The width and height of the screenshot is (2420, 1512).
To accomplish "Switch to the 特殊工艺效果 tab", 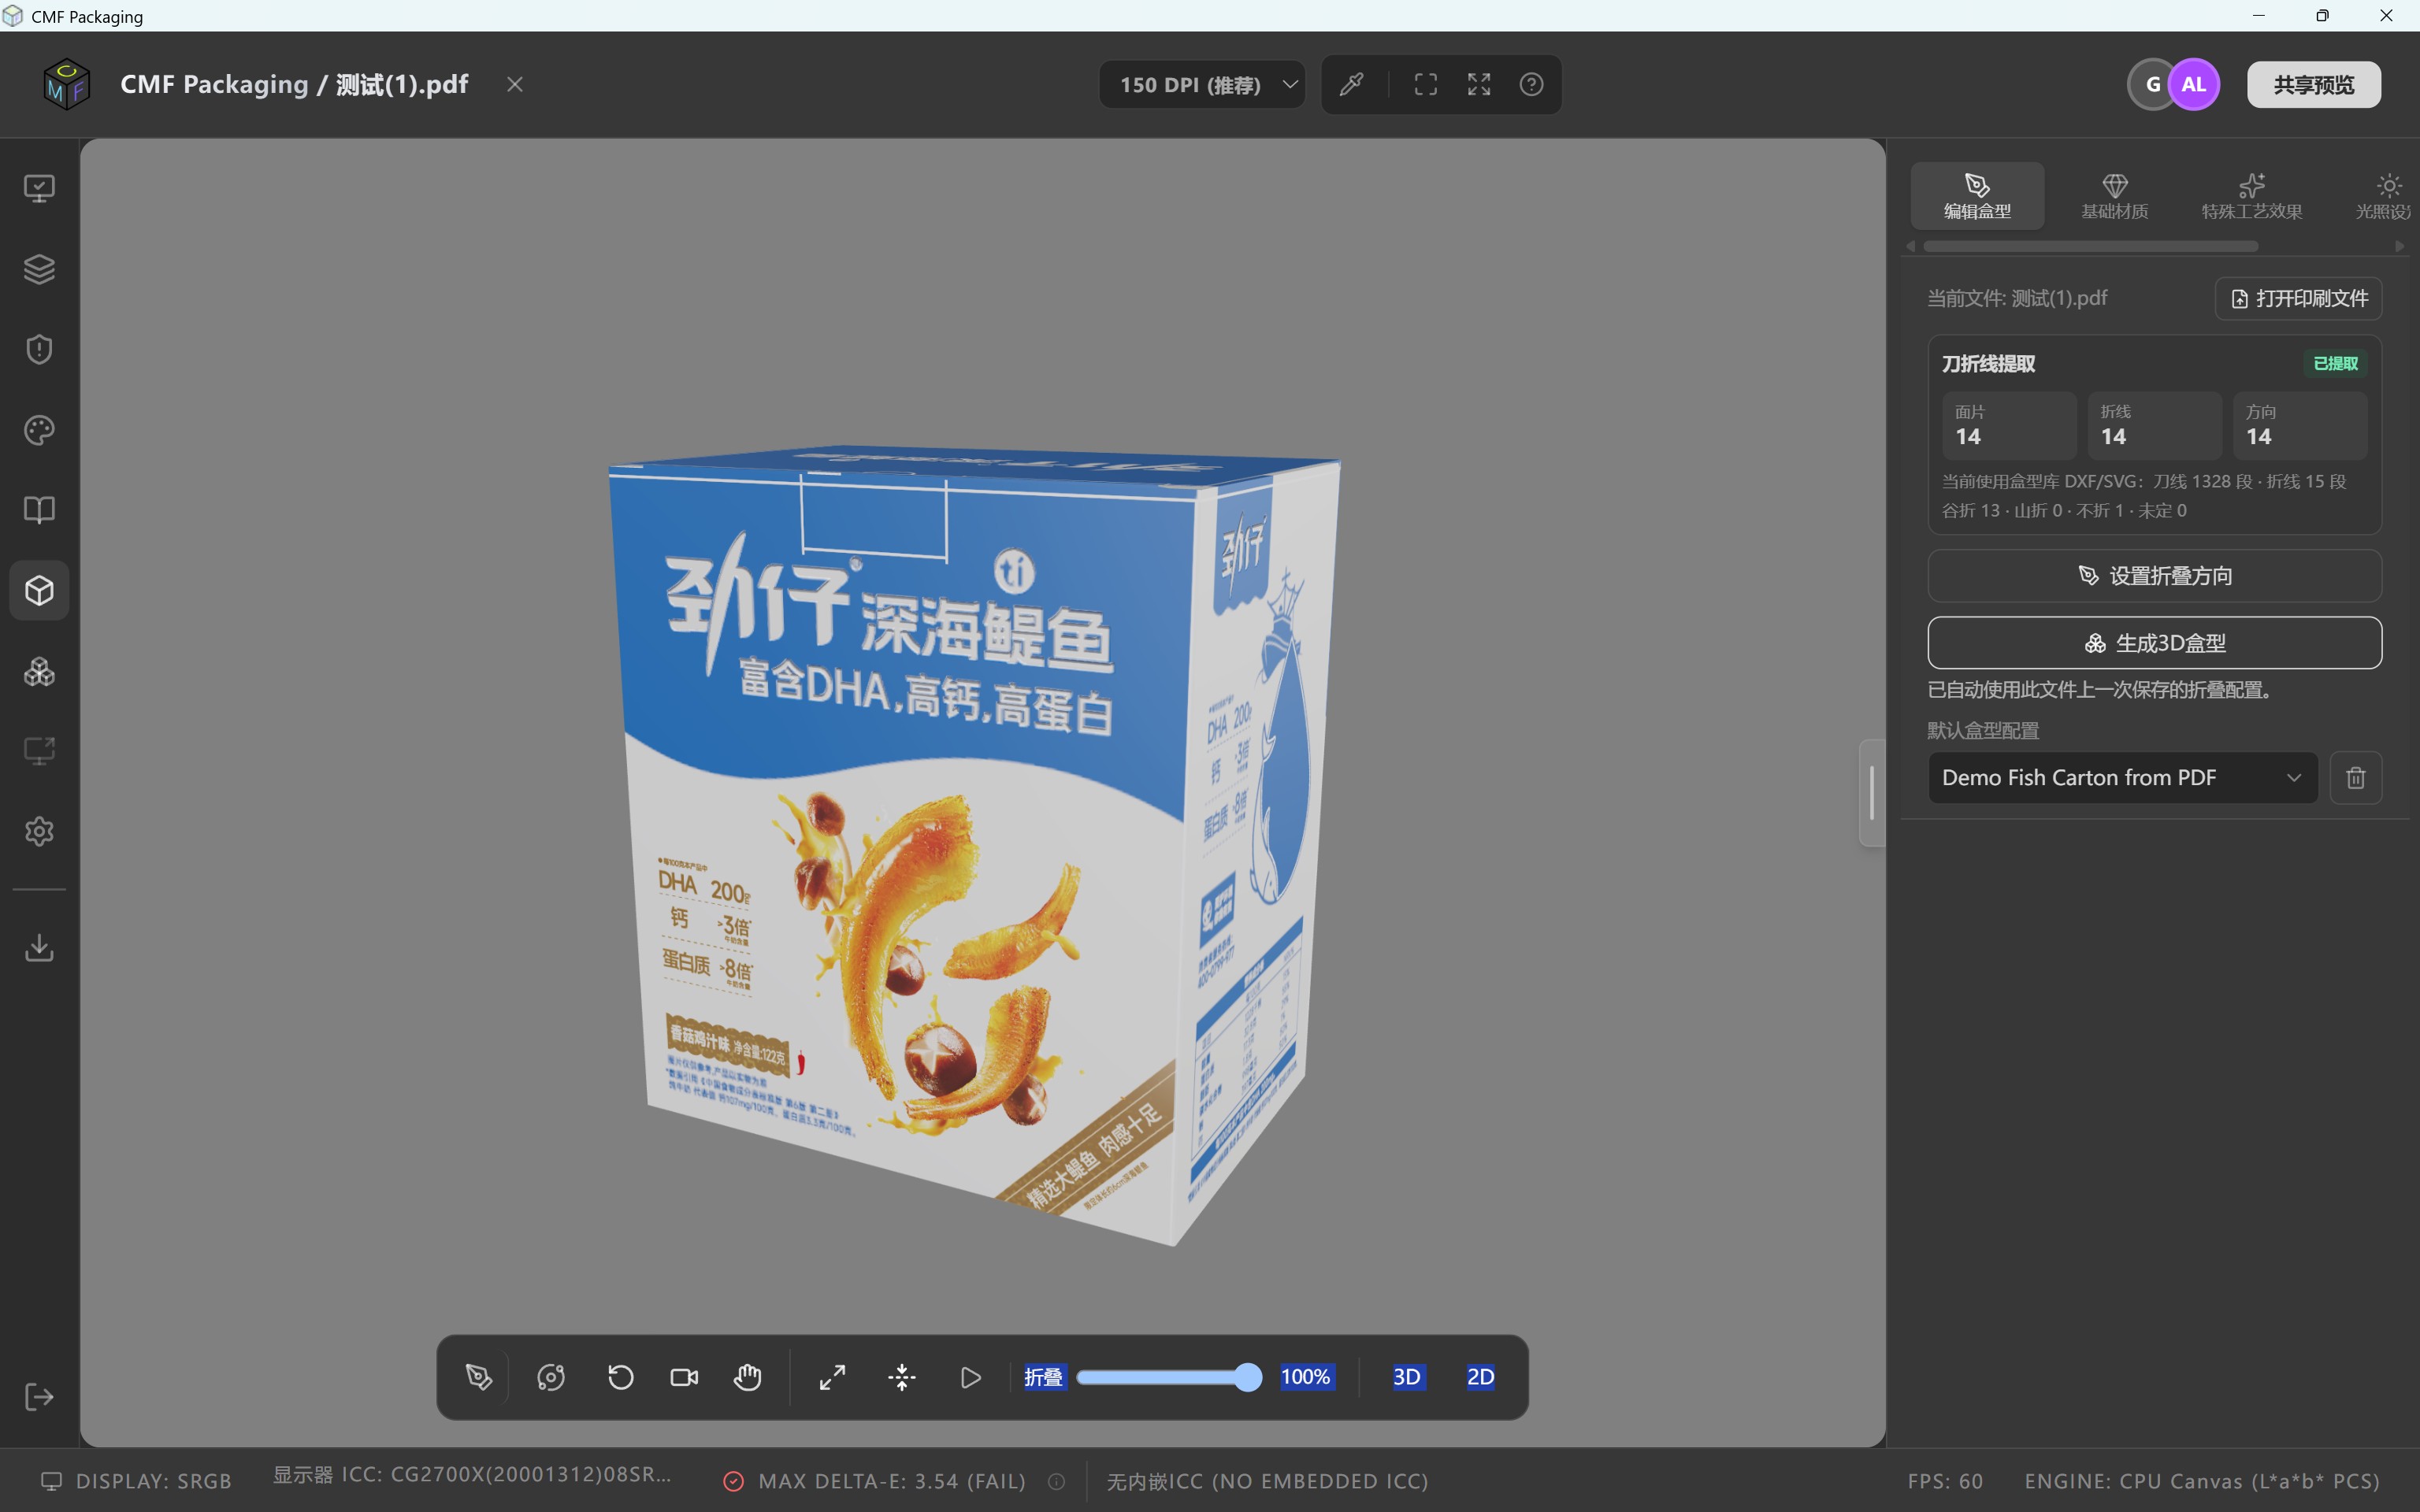I will coord(2251,196).
